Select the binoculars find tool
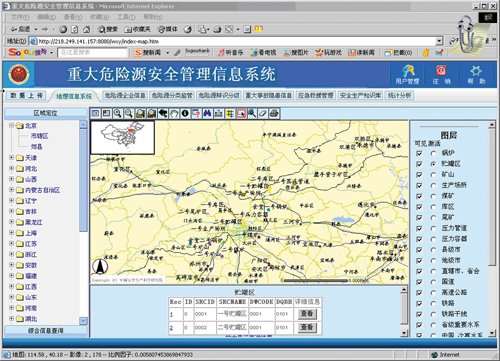Image resolution: width=500 pixels, height=361 pixels. (x=207, y=114)
